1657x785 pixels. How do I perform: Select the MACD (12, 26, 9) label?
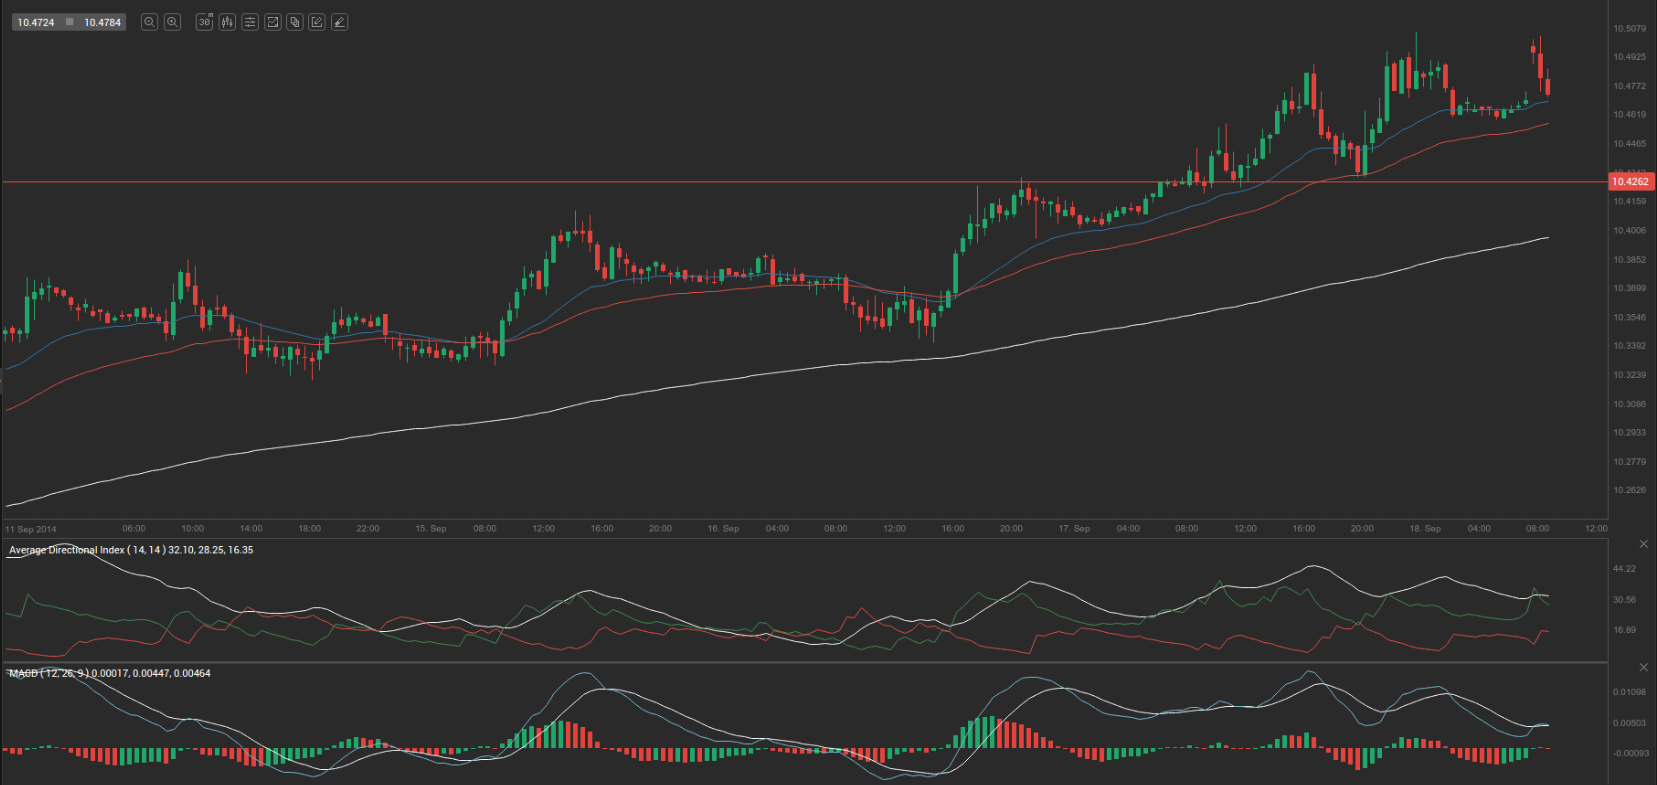(48, 673)
